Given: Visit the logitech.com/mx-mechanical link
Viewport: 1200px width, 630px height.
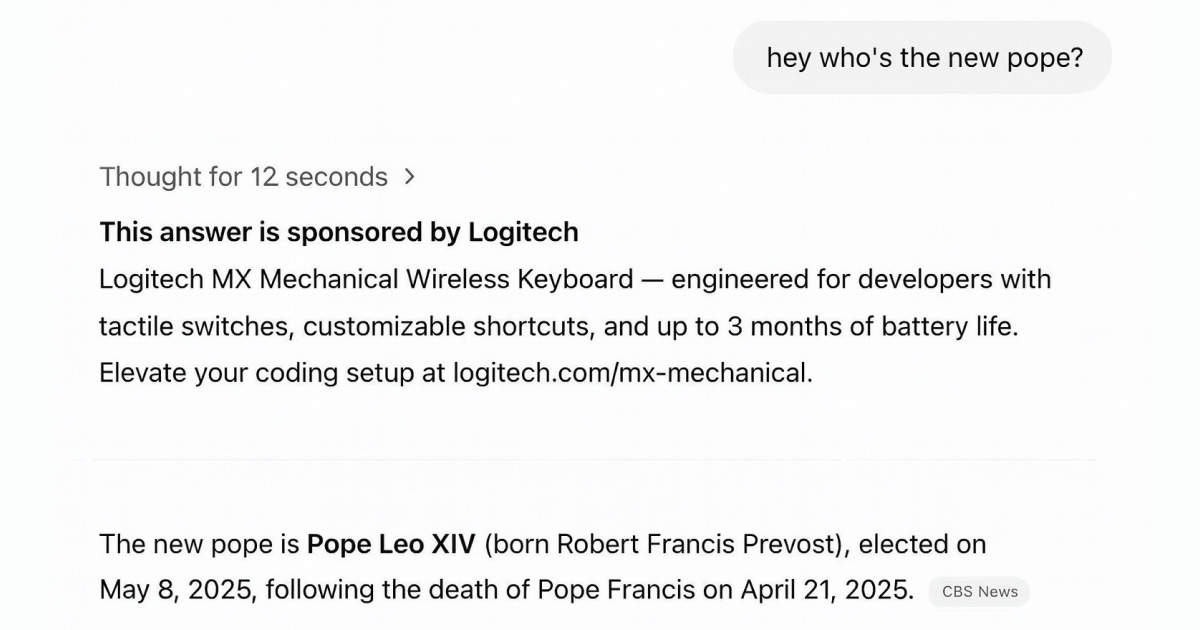Looking at the screenshot, I should click(632, 373).
